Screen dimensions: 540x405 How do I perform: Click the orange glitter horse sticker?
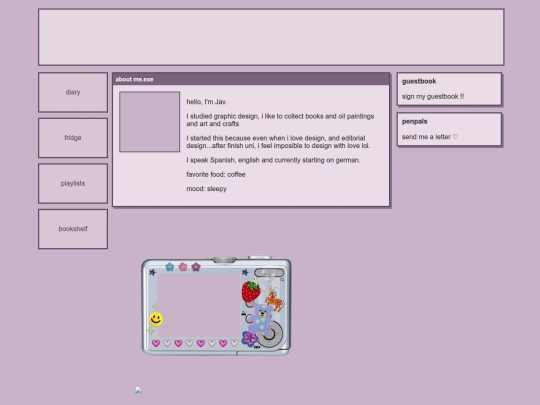pos(274,300)
